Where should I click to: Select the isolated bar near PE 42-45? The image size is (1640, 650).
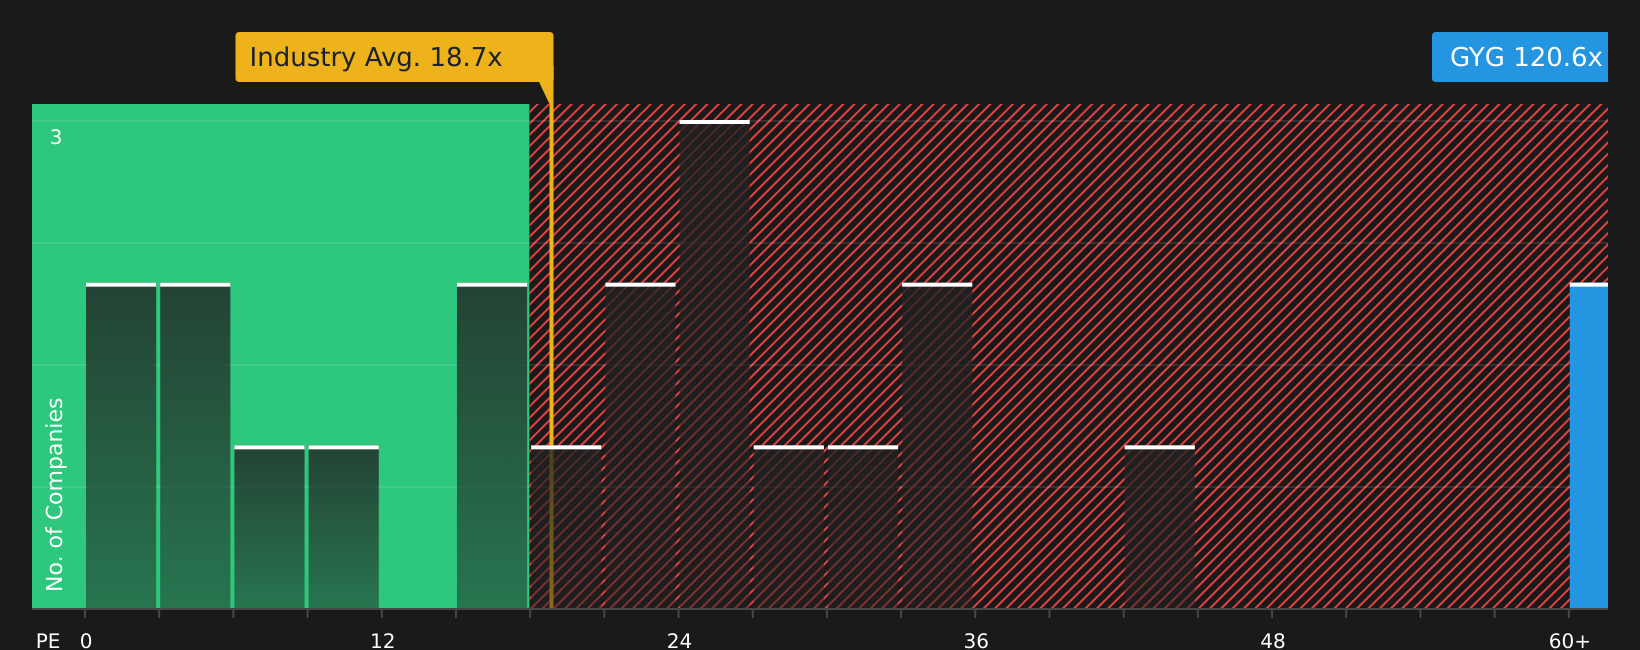1160,527
